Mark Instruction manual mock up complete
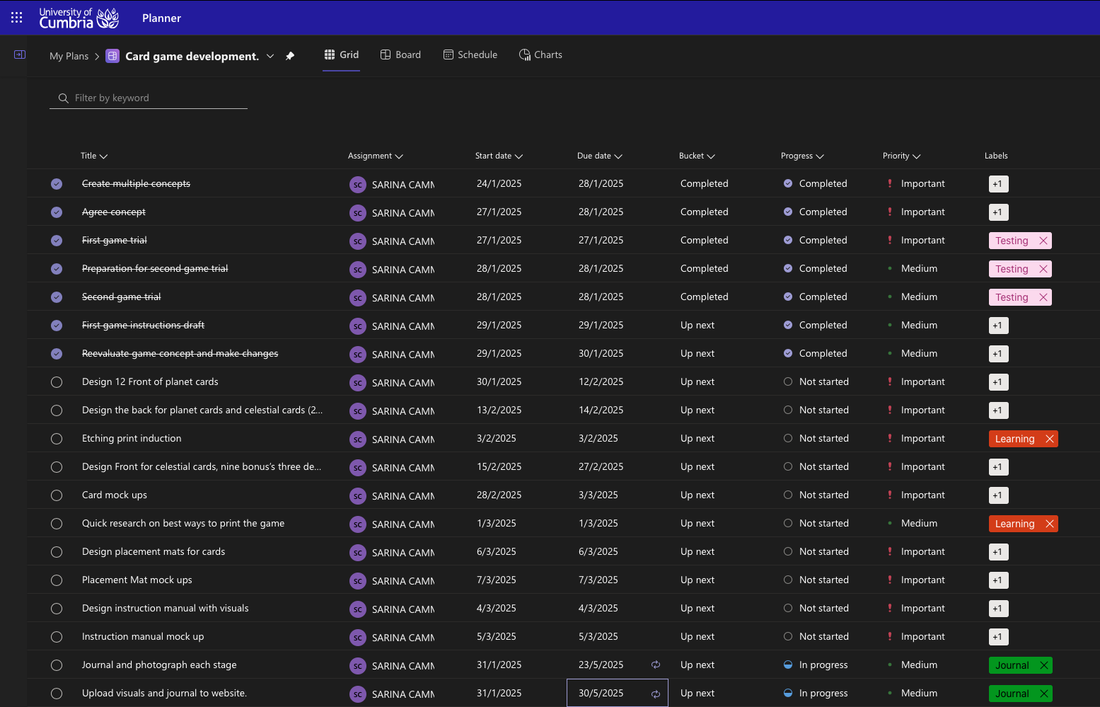Image resolution: width=1100 pixels, height=707 pixels. (x=57, y=637)
